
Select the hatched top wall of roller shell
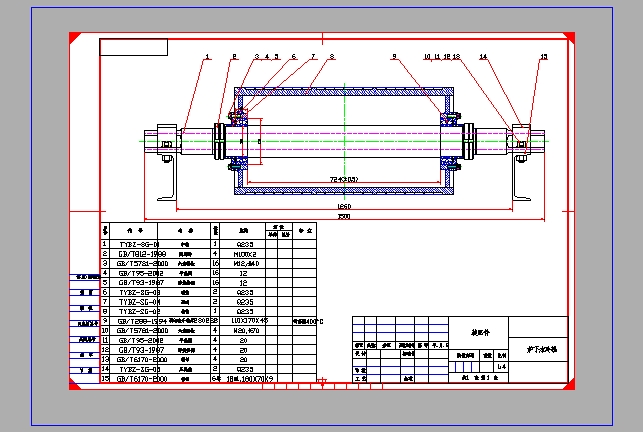tap(344, 93)
